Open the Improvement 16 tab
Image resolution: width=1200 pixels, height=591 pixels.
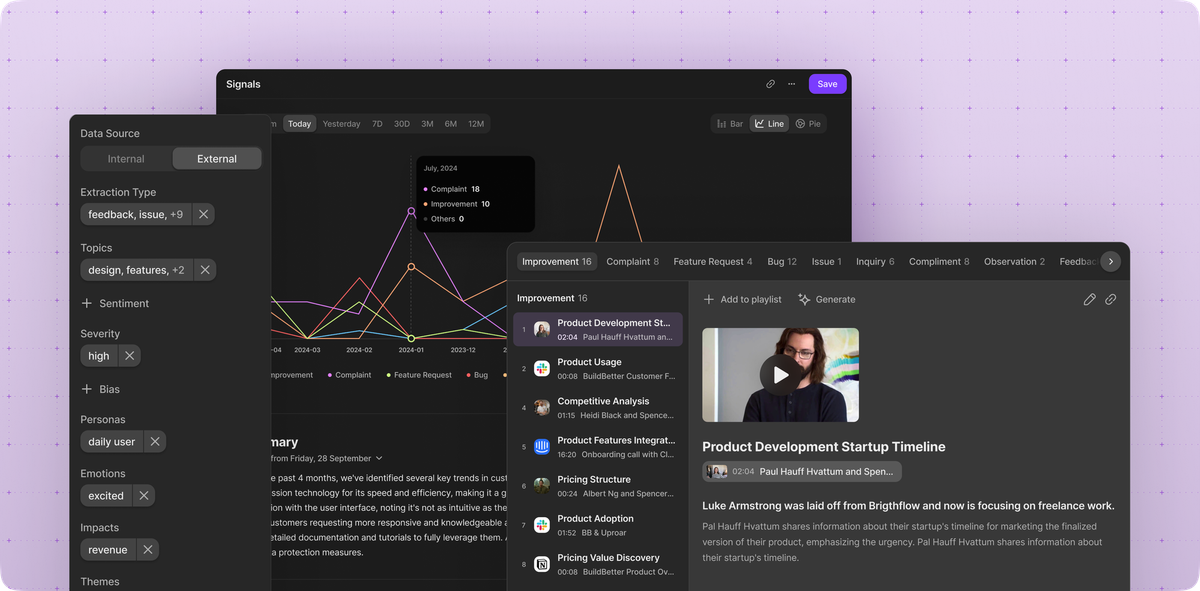pos(557,262)
